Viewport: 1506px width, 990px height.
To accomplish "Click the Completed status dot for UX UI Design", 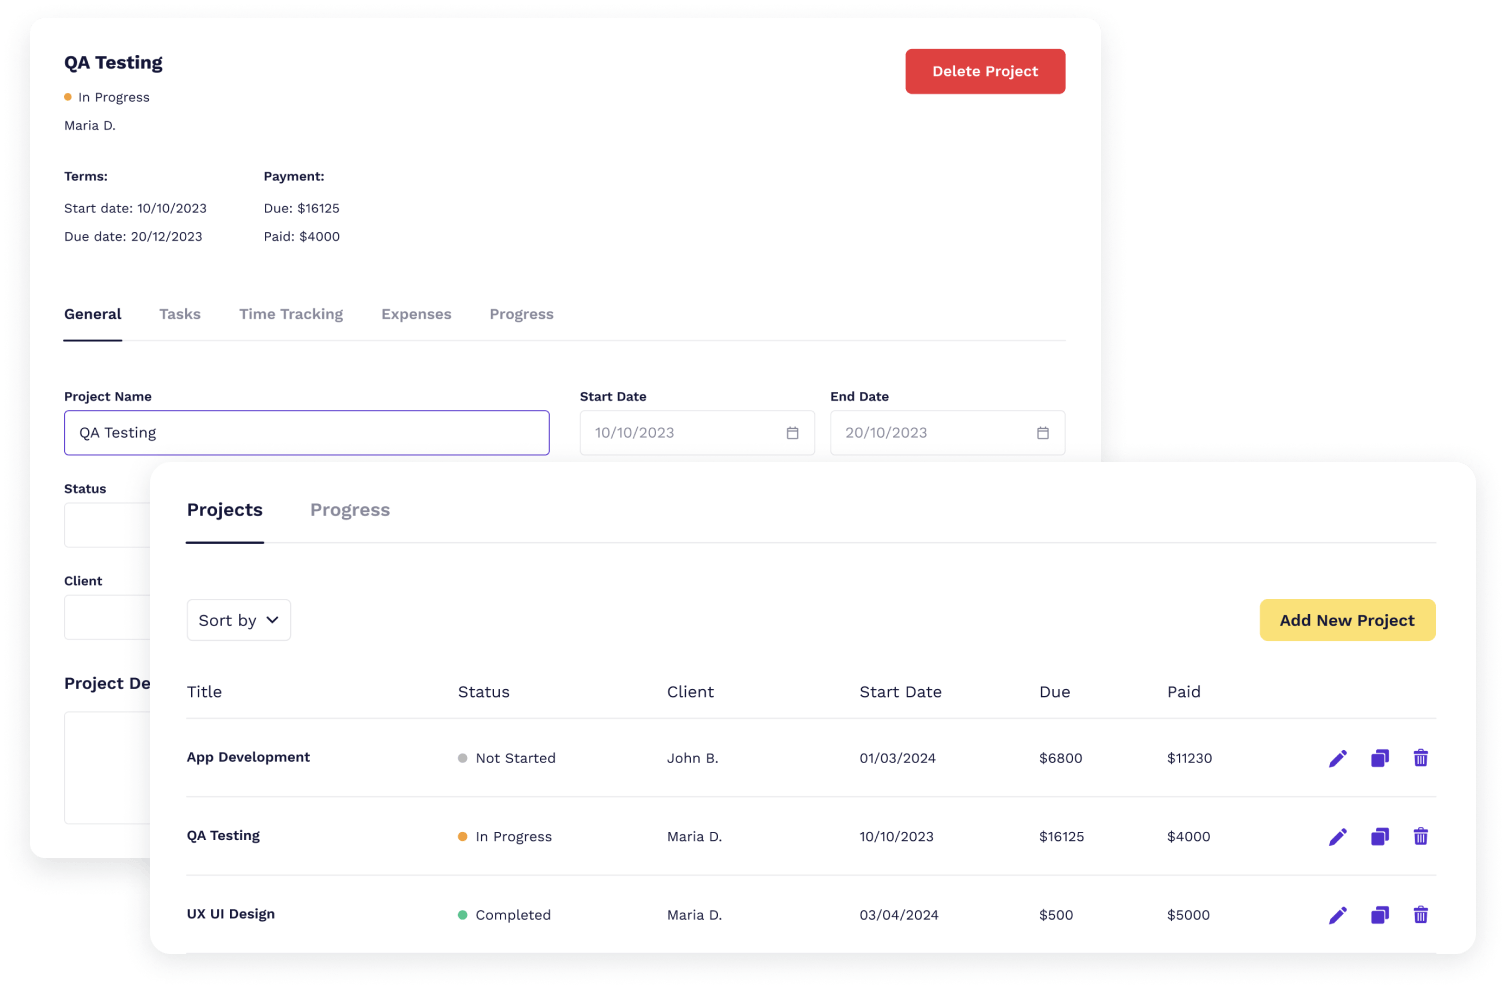I will point(462,914).
